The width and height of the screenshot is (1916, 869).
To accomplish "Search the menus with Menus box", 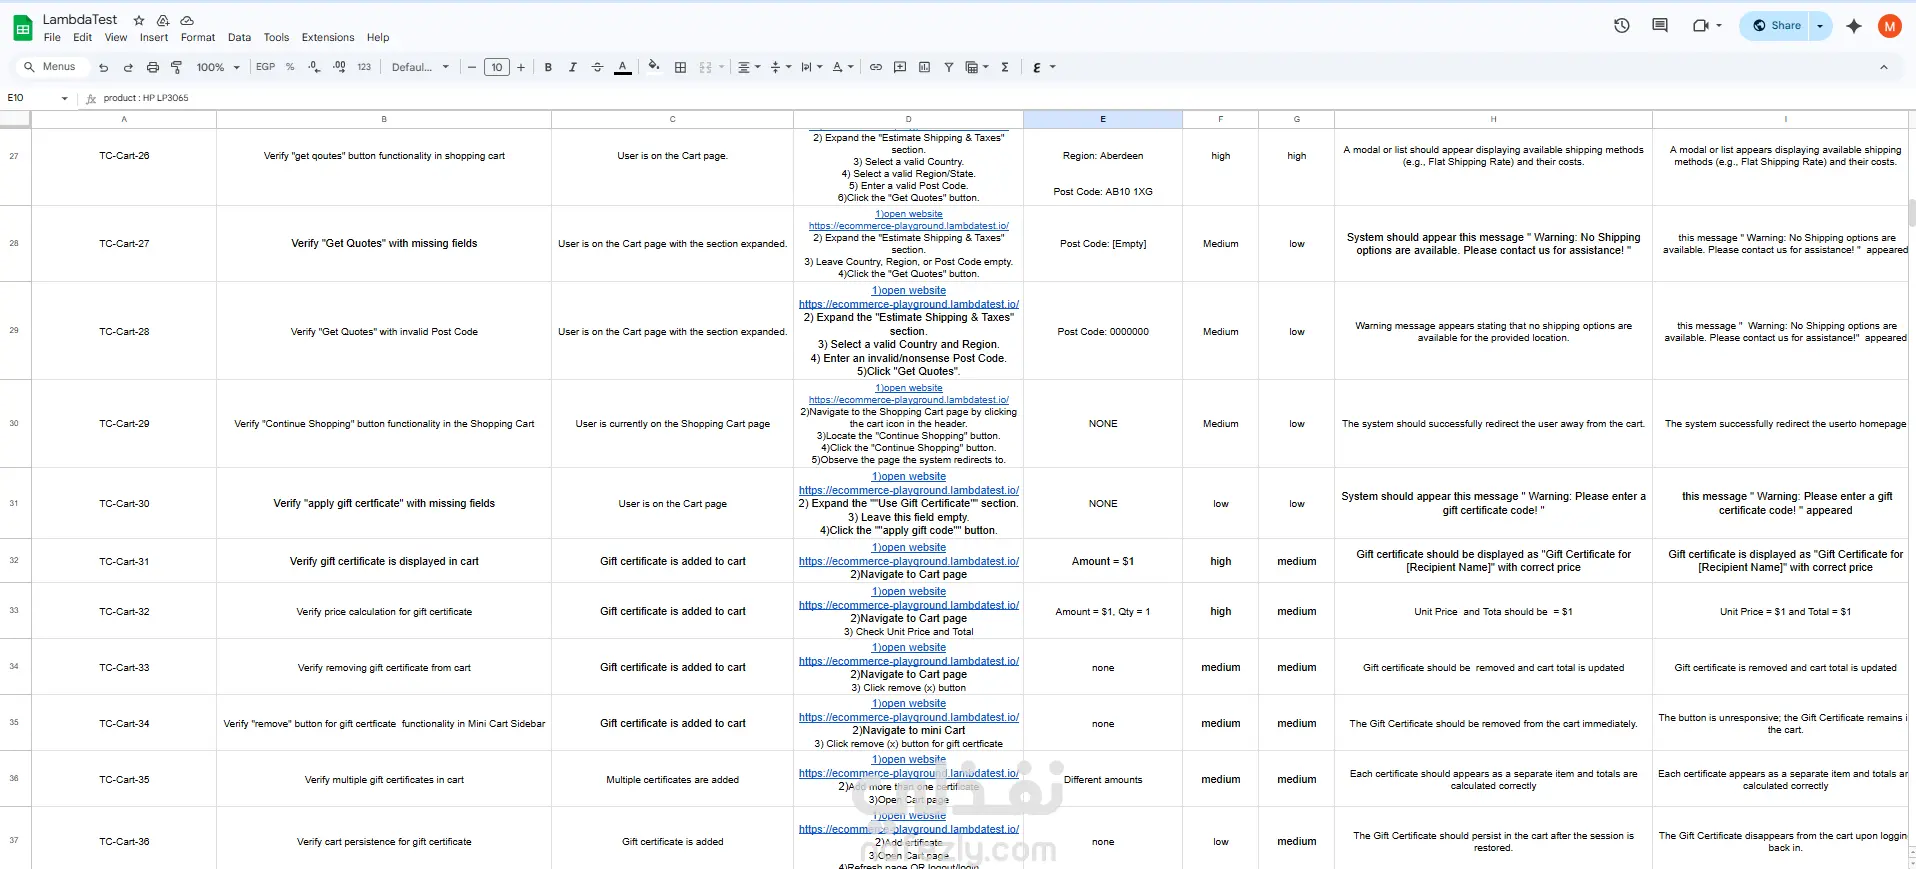I will [50, 67].
